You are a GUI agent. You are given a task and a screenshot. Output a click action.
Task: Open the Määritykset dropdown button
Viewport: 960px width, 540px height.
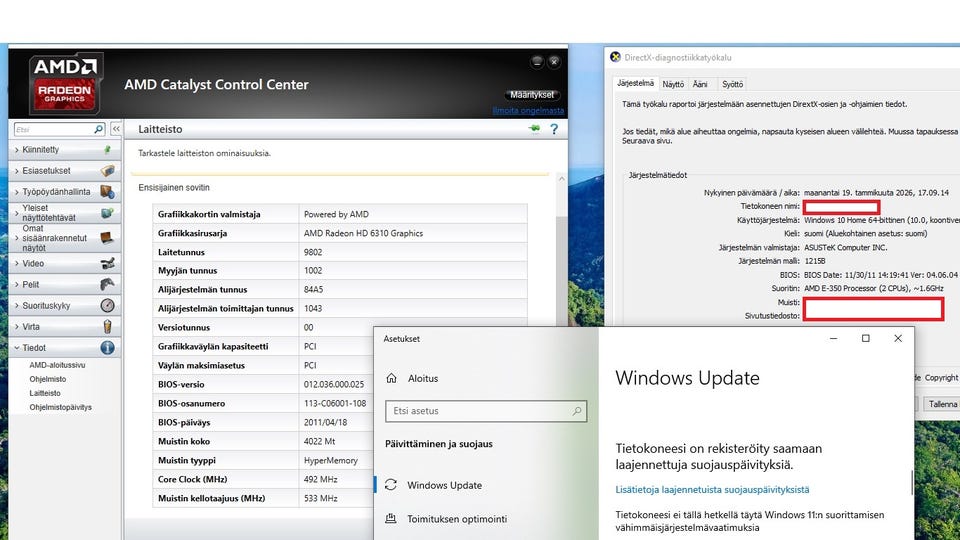pos(535,95)
